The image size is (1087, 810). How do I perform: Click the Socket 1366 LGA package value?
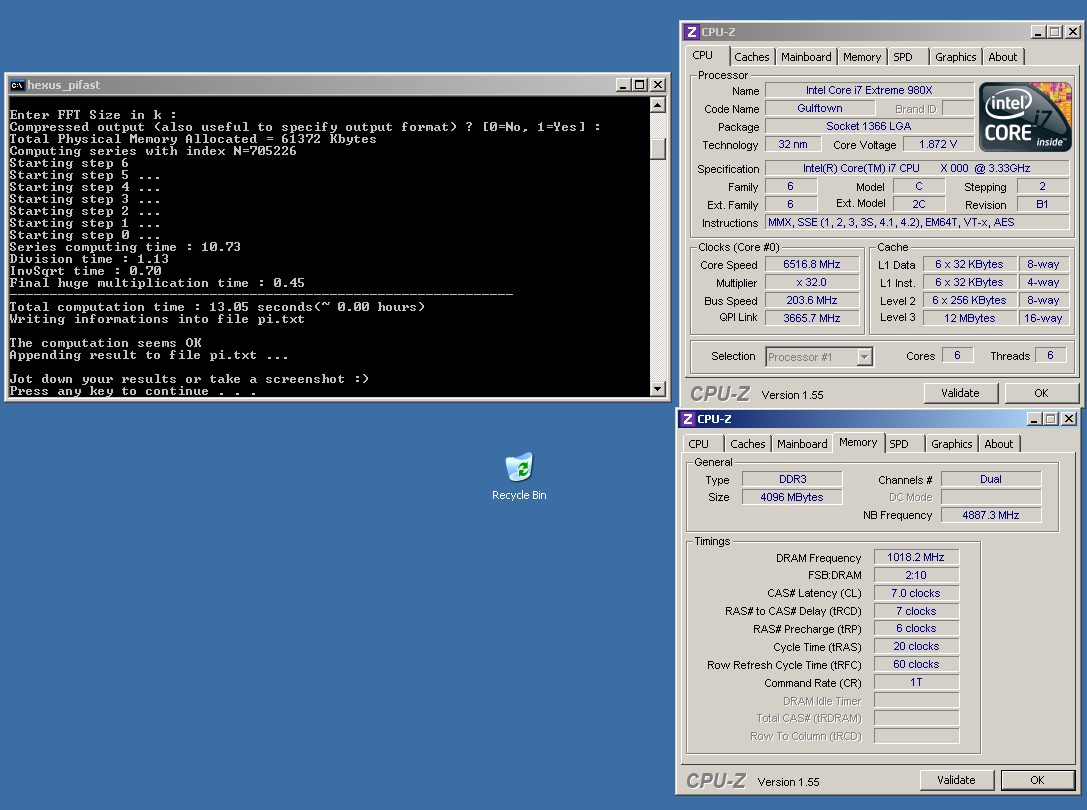(869, 126)
